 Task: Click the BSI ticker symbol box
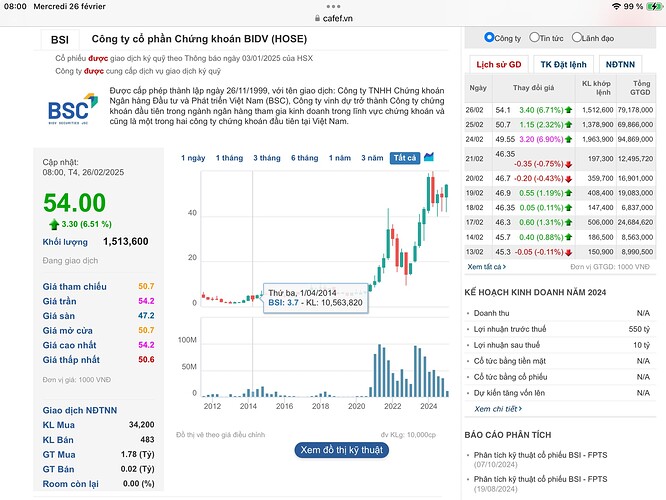pyautogui.click(x=59, y=40)
